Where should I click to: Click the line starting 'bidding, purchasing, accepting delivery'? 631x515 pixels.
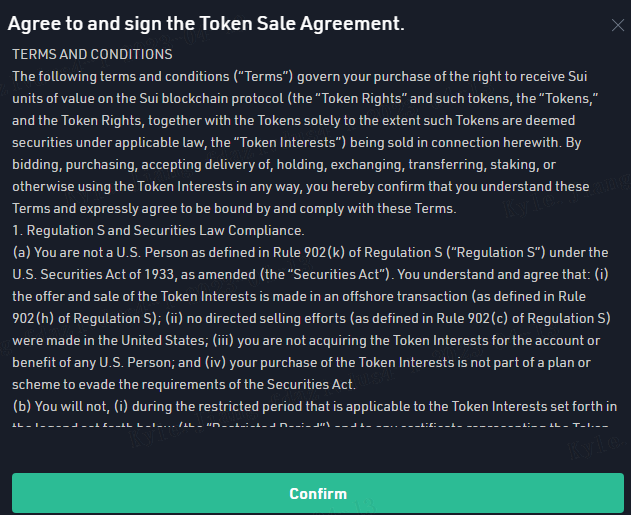(x=284, y=165)
